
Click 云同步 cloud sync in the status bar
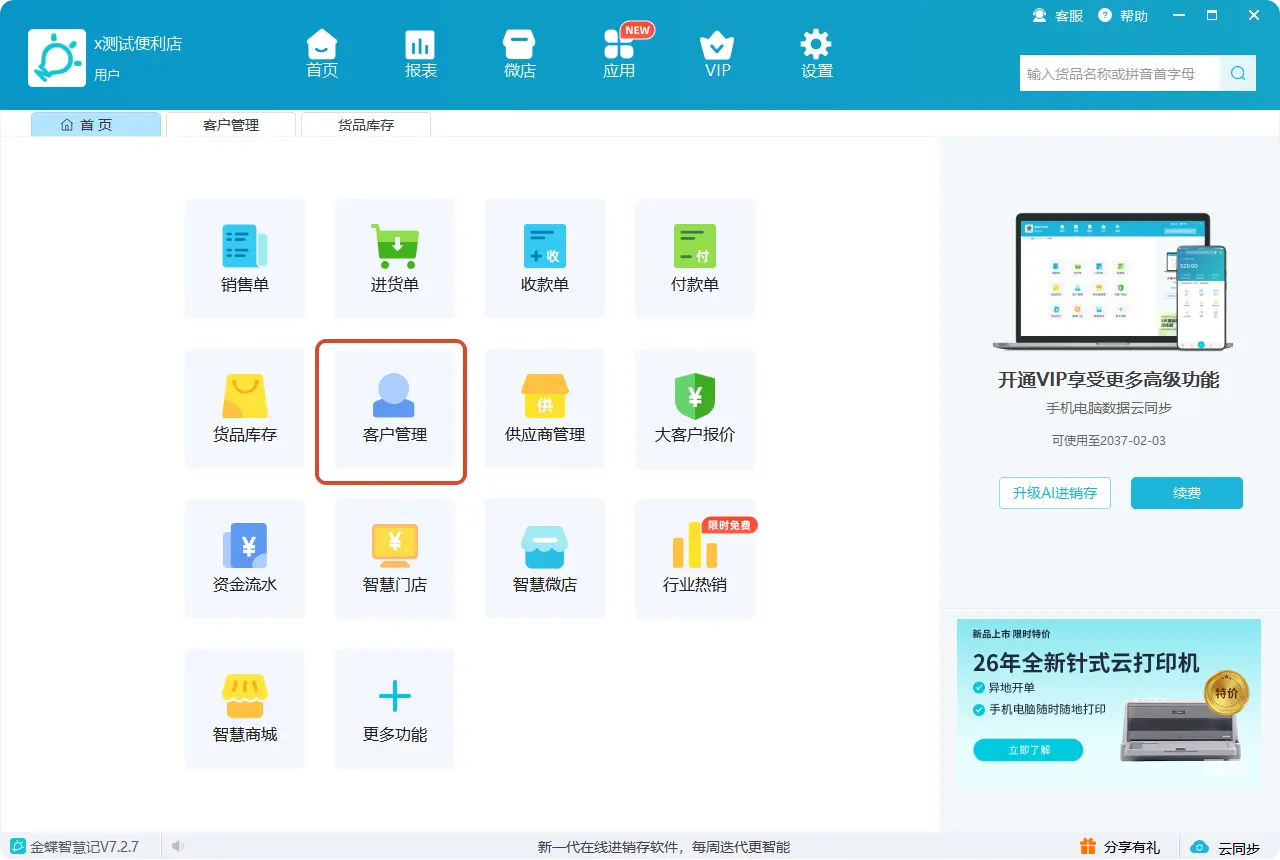coord(1225,848)
